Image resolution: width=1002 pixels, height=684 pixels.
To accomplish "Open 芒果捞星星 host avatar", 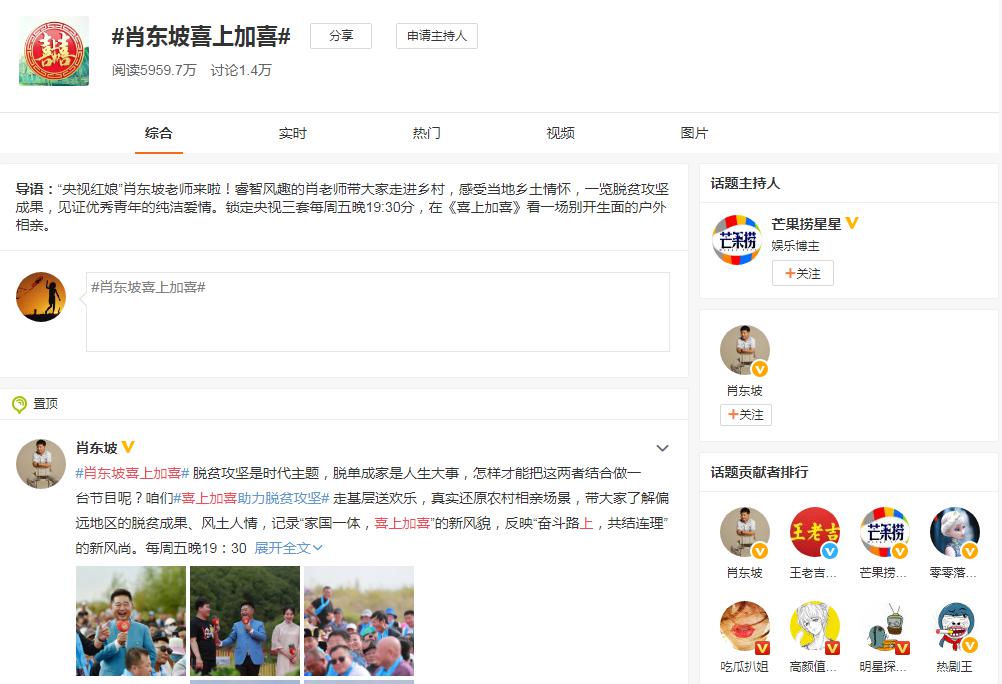I will coord(736,240).
